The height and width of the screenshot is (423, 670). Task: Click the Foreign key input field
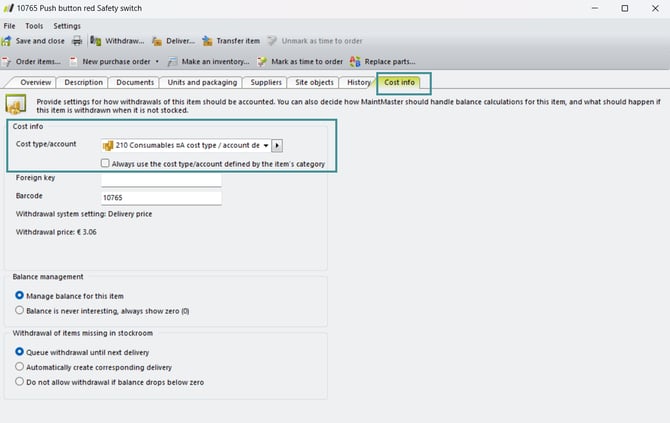160,179
